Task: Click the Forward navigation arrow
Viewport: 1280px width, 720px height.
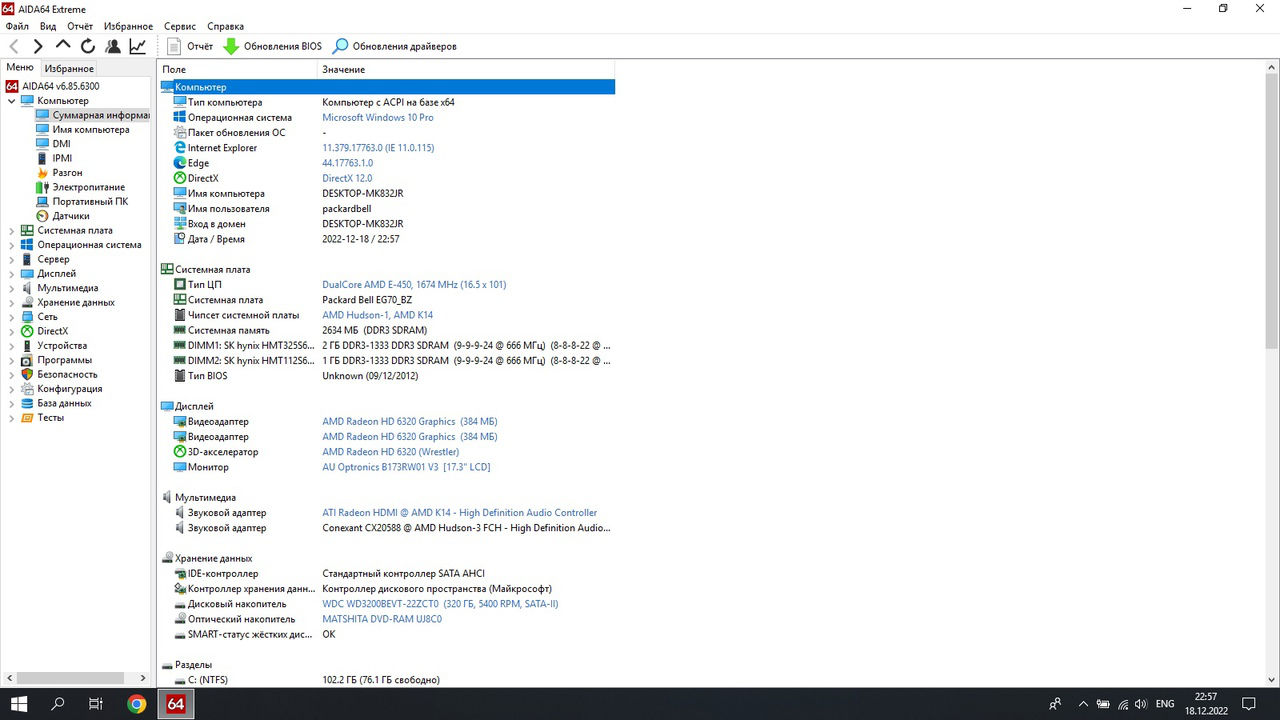Action: 38,46
